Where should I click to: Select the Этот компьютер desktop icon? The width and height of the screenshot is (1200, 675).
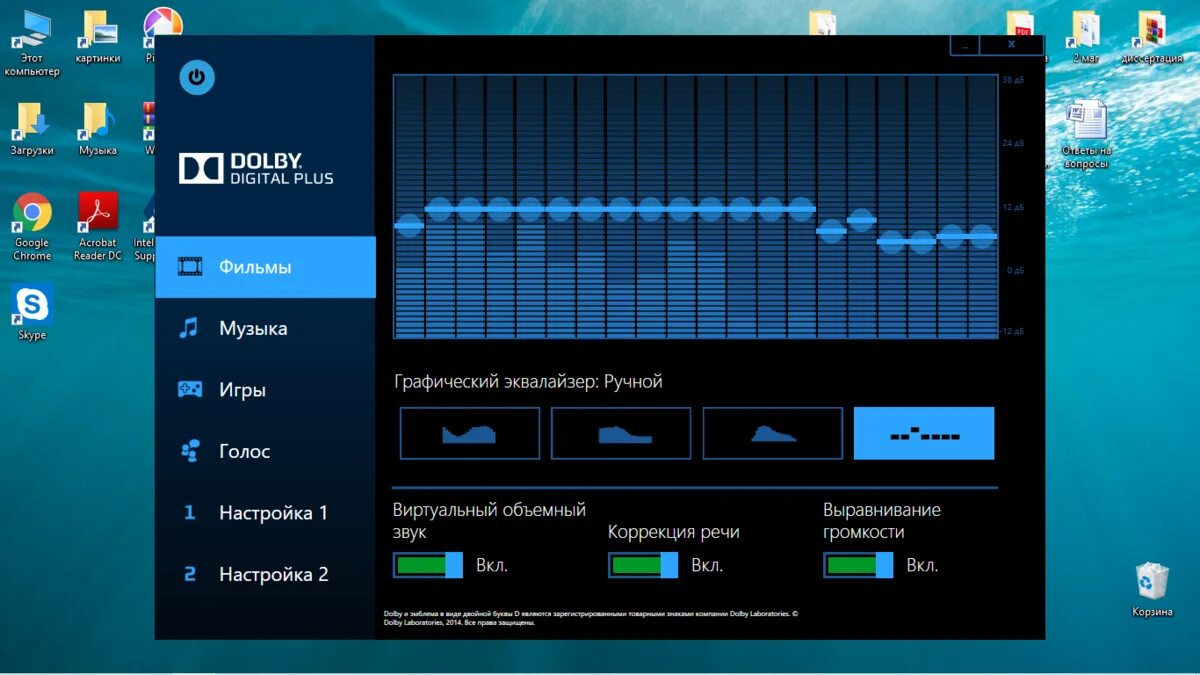pos(32,44)
